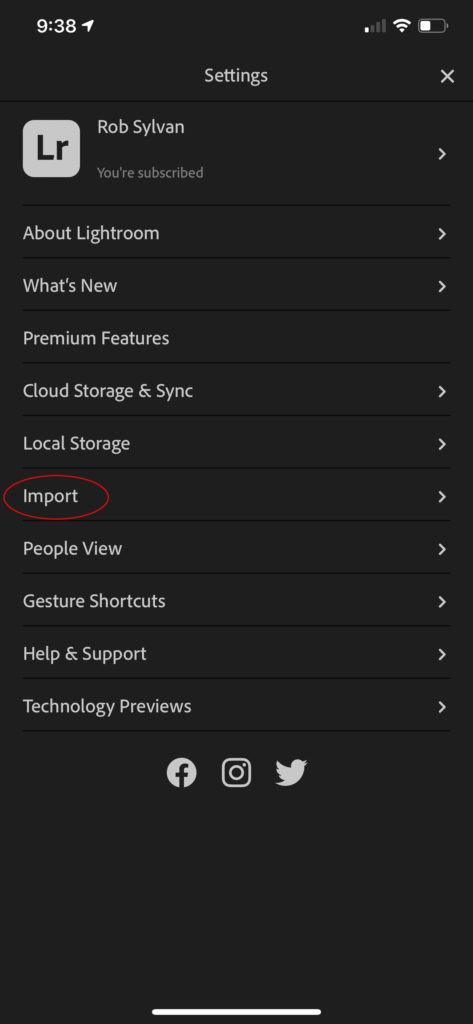Expand chevron on Technology Previews row
This screenshot has height=1024, width=473.
tap(442, 707)
